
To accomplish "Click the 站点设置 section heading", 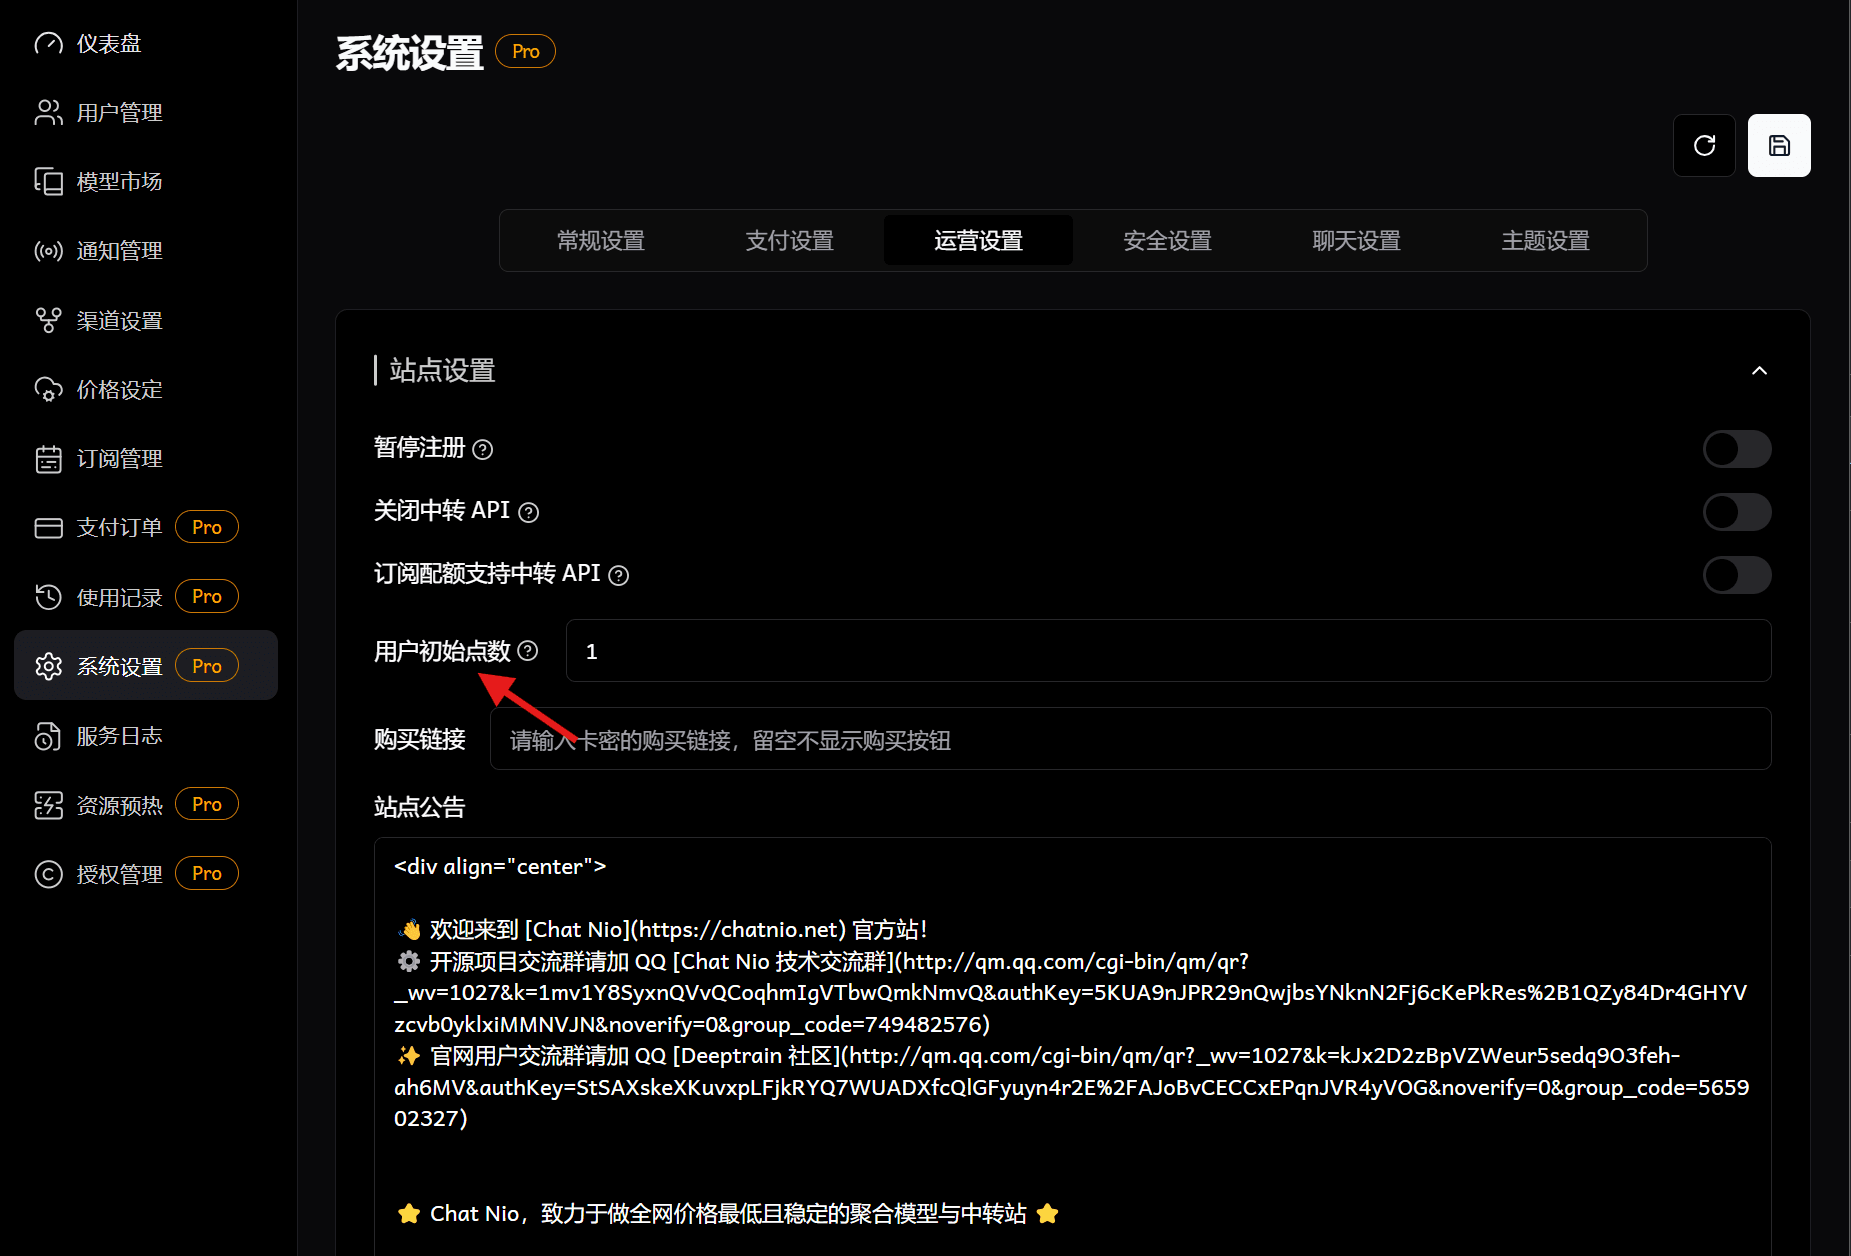I will [x=442, y=370].
